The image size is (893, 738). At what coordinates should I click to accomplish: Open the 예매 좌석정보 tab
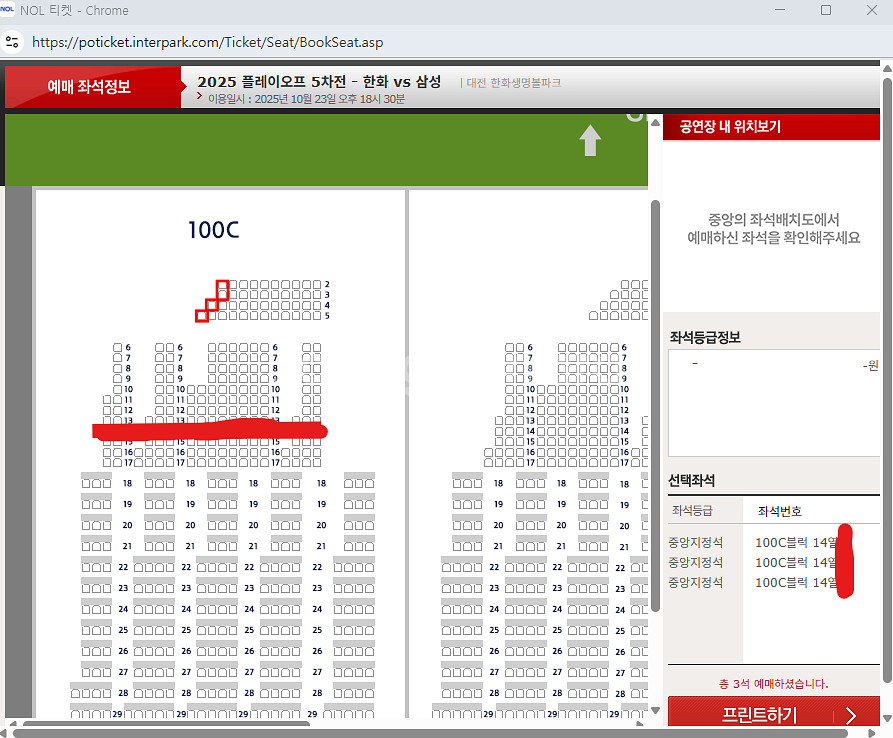[92, 87]
